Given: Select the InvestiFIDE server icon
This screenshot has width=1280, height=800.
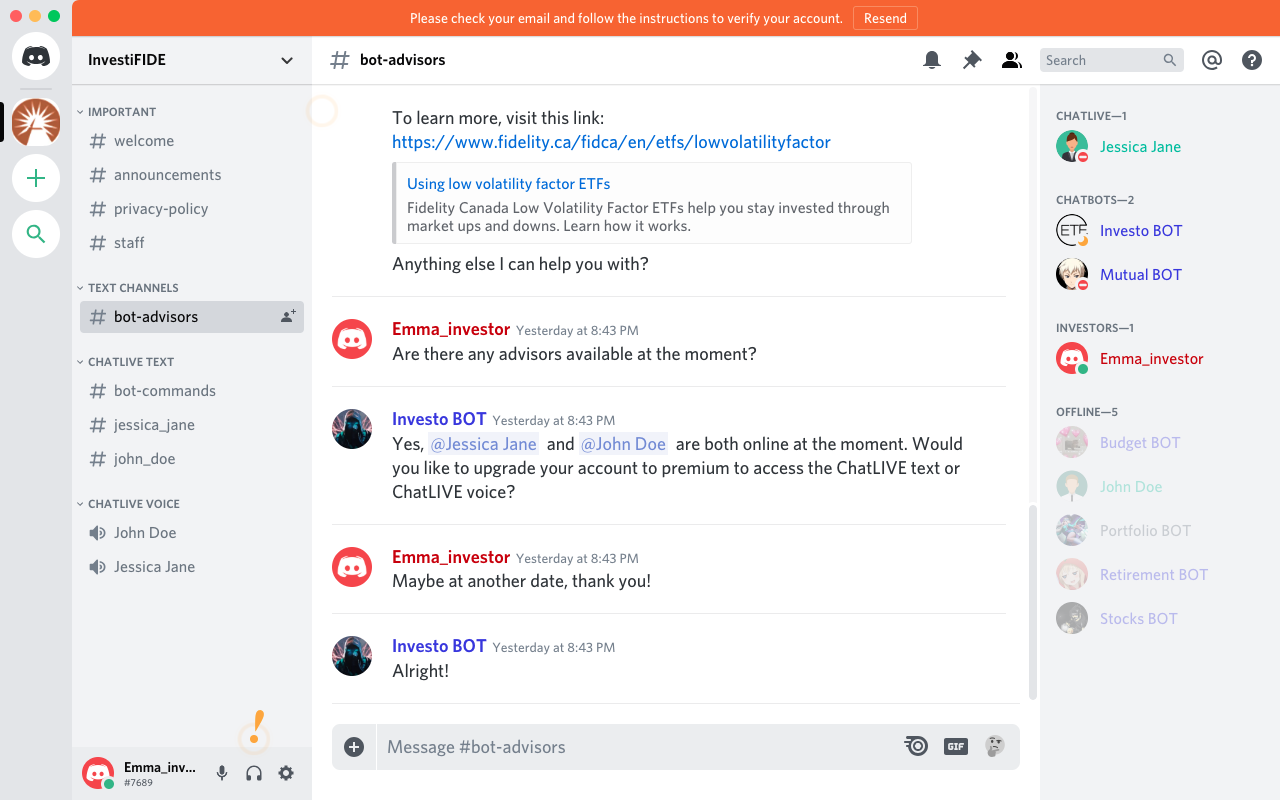Looking at the screenshot, I should click(36, 123).
